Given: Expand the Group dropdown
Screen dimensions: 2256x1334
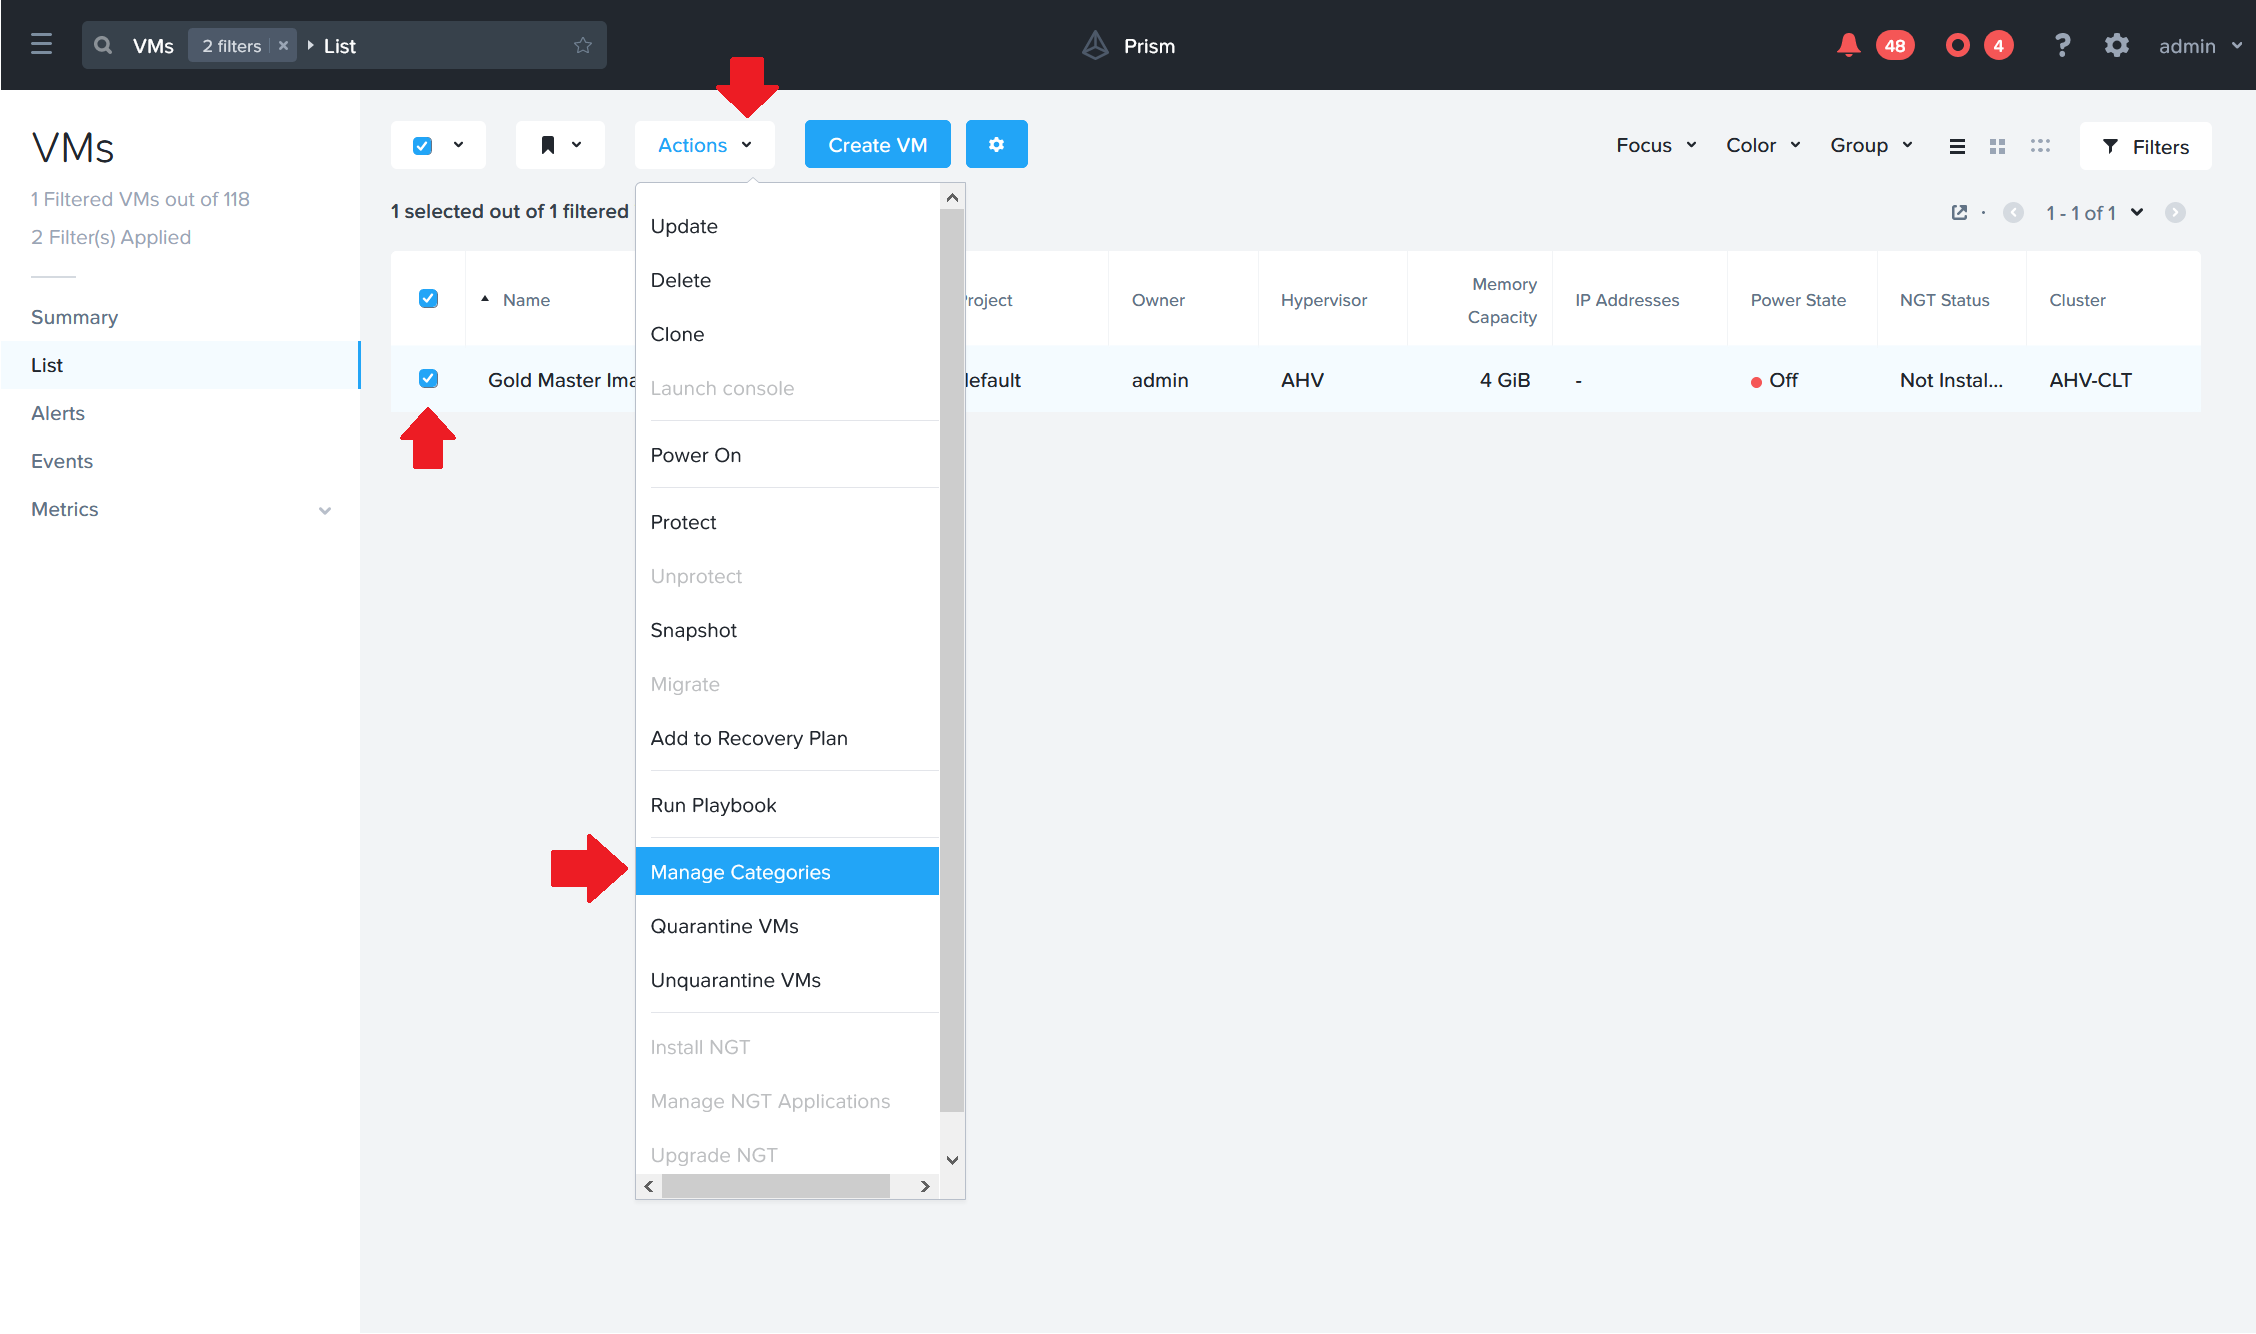Looking at the screenshot, I should (x=1871, y=146).
